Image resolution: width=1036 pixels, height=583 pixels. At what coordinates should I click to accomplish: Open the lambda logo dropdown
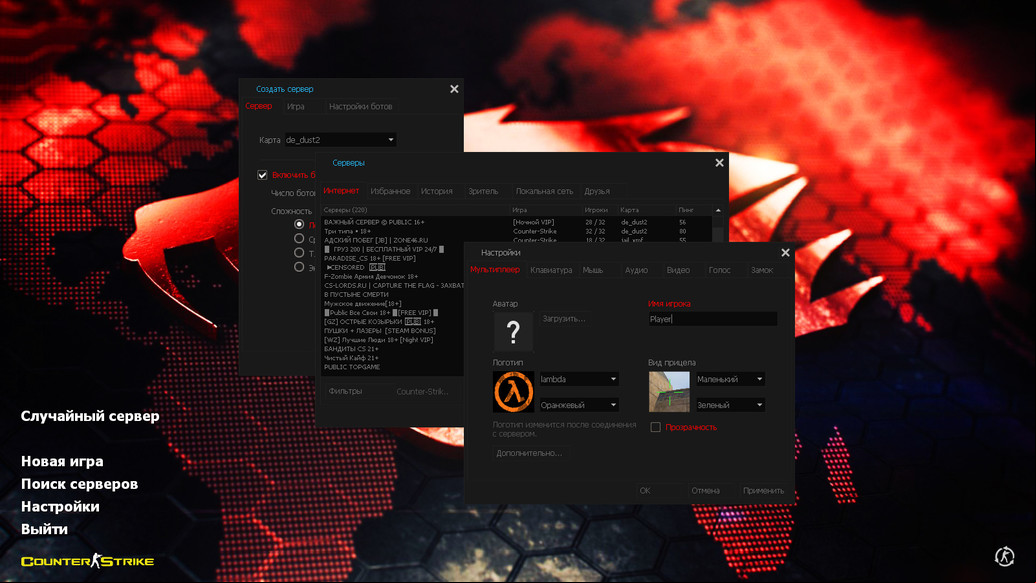579,379
